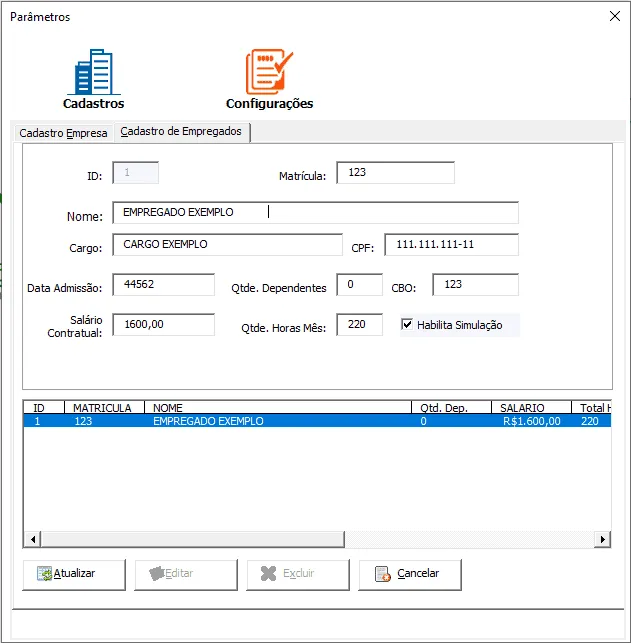Click the Editar button

186,575
